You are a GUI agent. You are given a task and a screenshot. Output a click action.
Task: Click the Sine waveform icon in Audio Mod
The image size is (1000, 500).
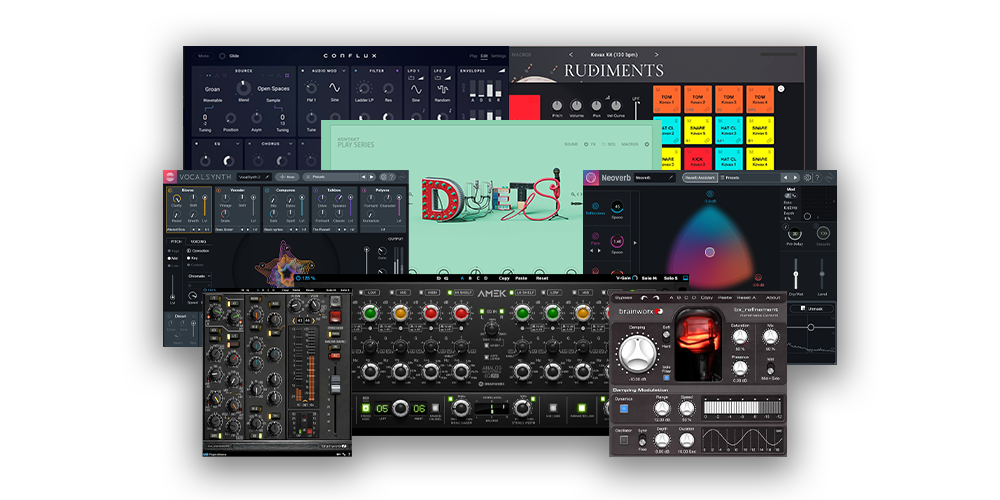pyautogui.click(x=335, y=88)
